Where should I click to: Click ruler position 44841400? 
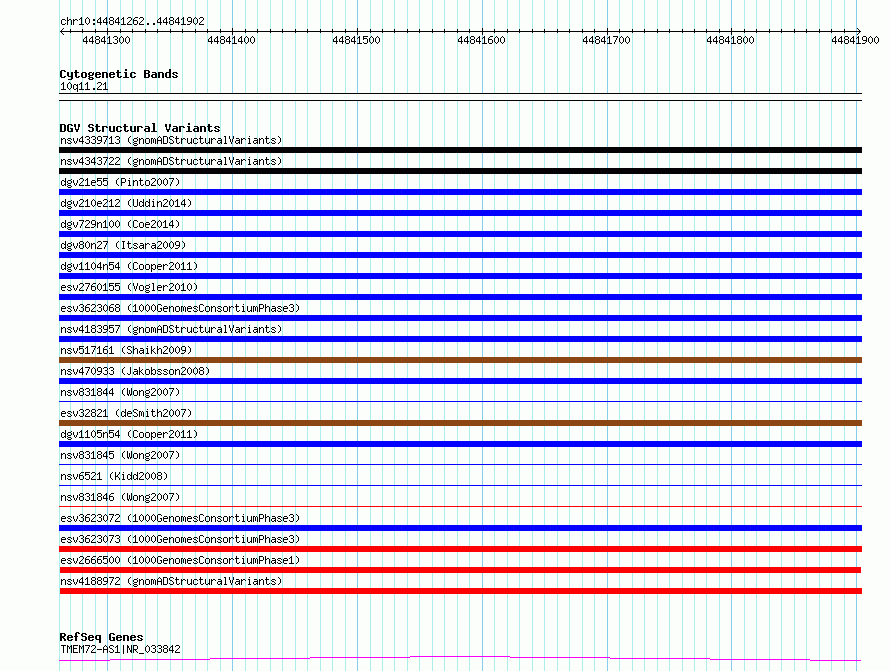tap(232, 40)
